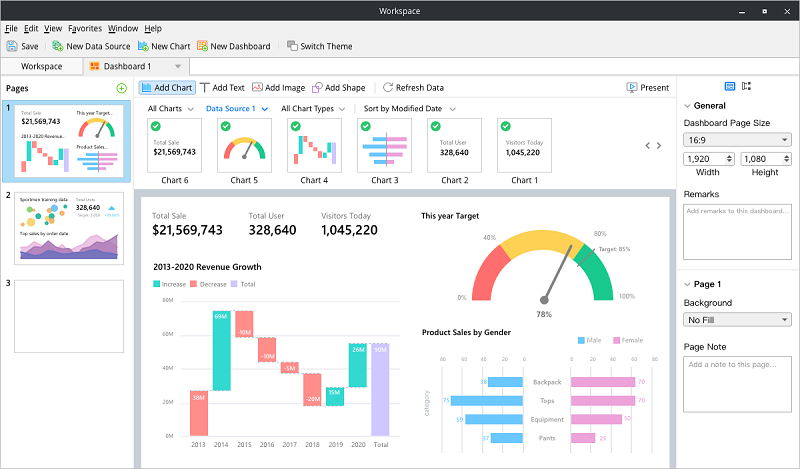
Task: Open the Favorites menu
Action: click(x=85, y=29)
